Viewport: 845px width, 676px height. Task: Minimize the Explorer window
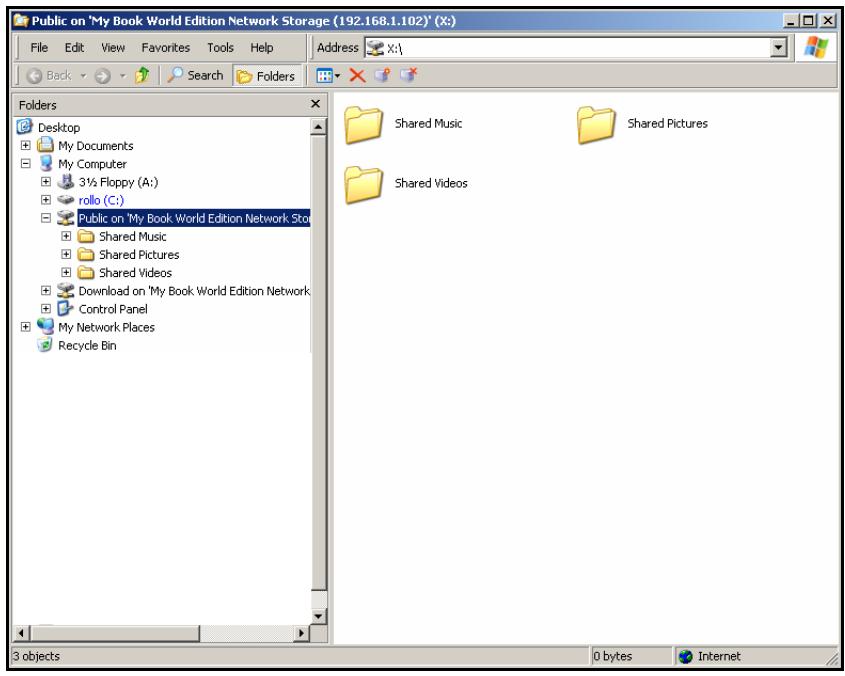pyautogui.click(x=791, y=21)
